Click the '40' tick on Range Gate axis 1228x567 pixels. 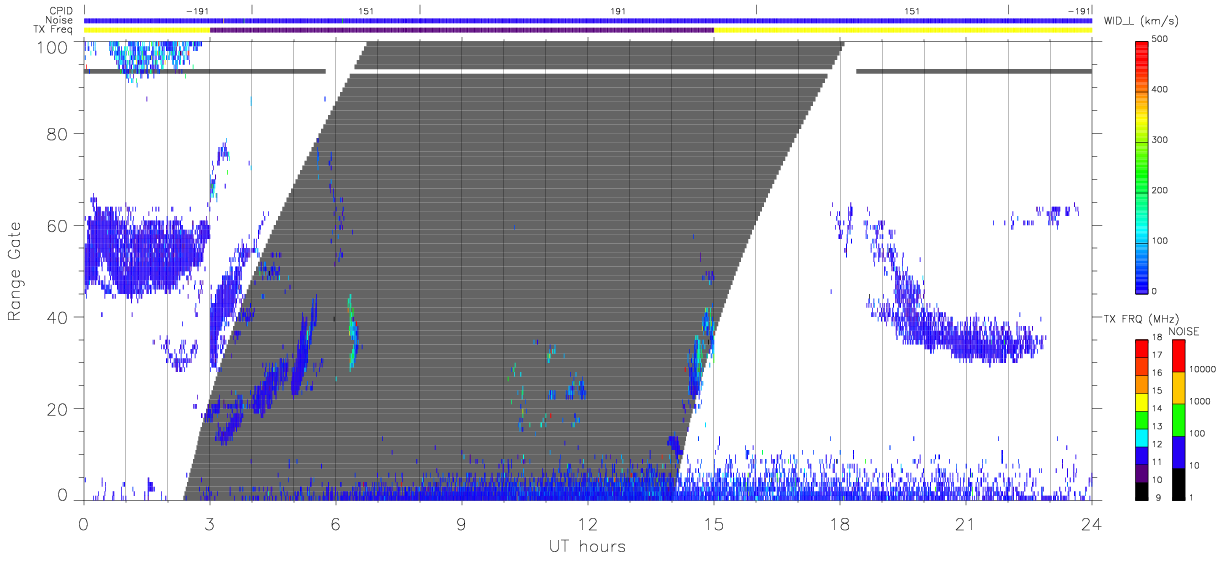pos(56,317)
